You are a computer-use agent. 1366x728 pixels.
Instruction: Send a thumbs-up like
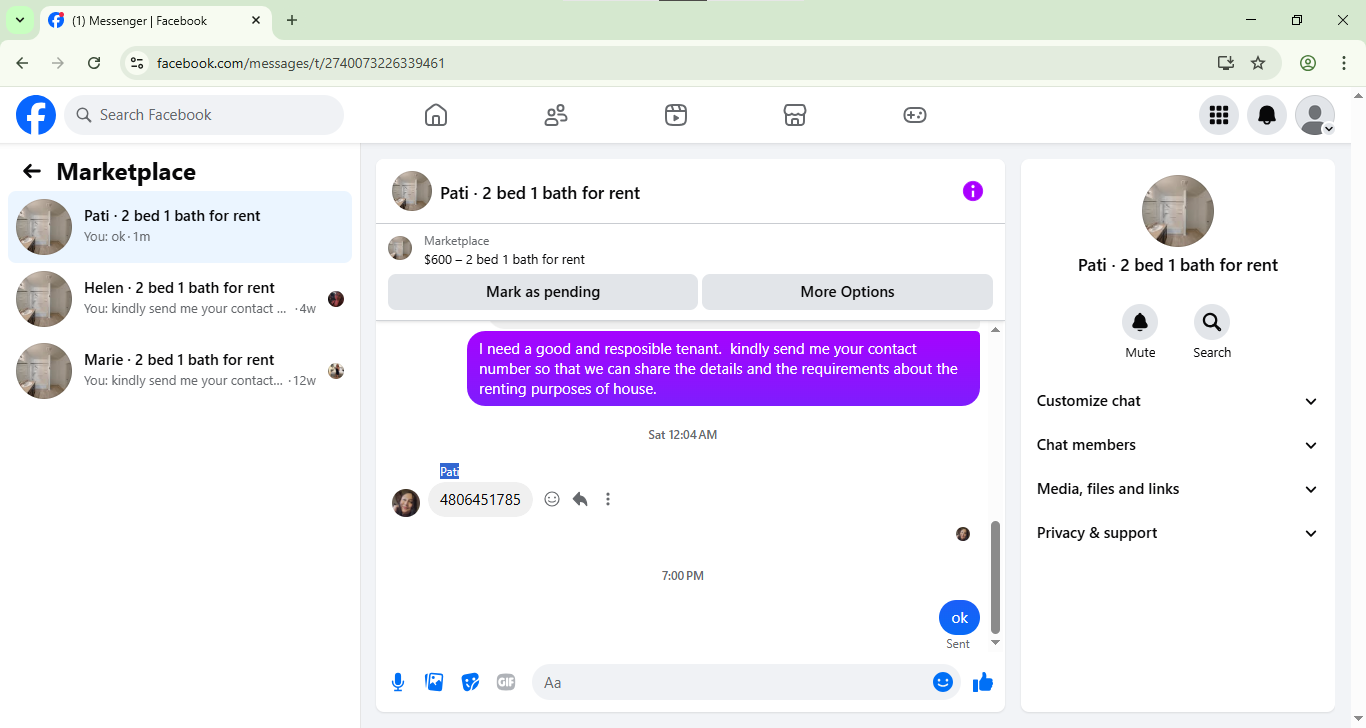point(983,682)
